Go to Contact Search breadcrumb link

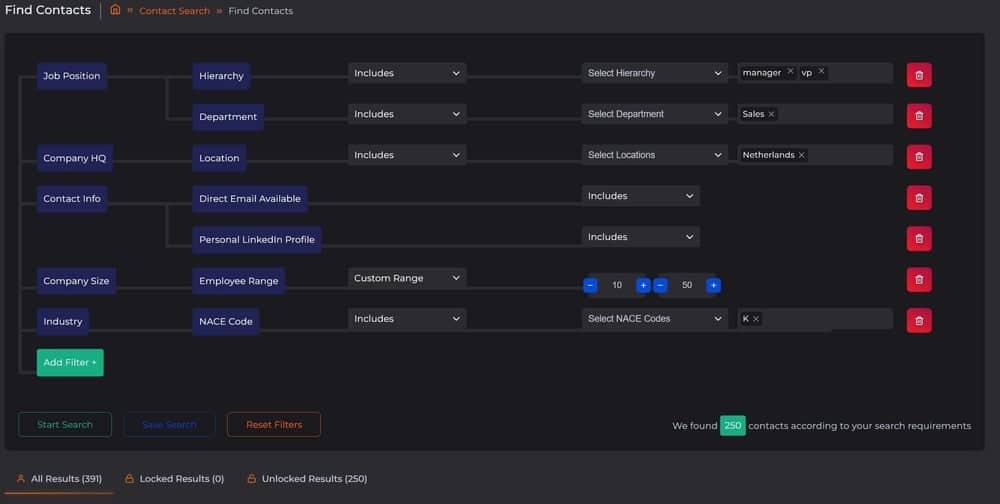[174, 11]
